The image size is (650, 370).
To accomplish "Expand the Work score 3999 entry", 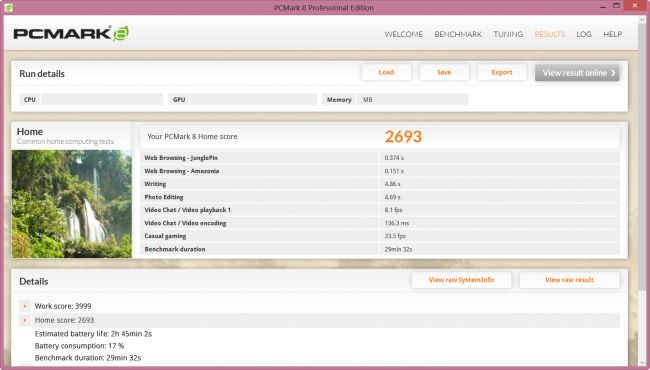I will coord(24,306).
